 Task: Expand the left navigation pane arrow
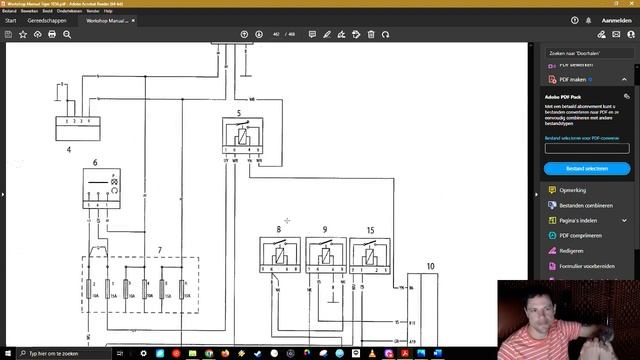click(3, 194)
